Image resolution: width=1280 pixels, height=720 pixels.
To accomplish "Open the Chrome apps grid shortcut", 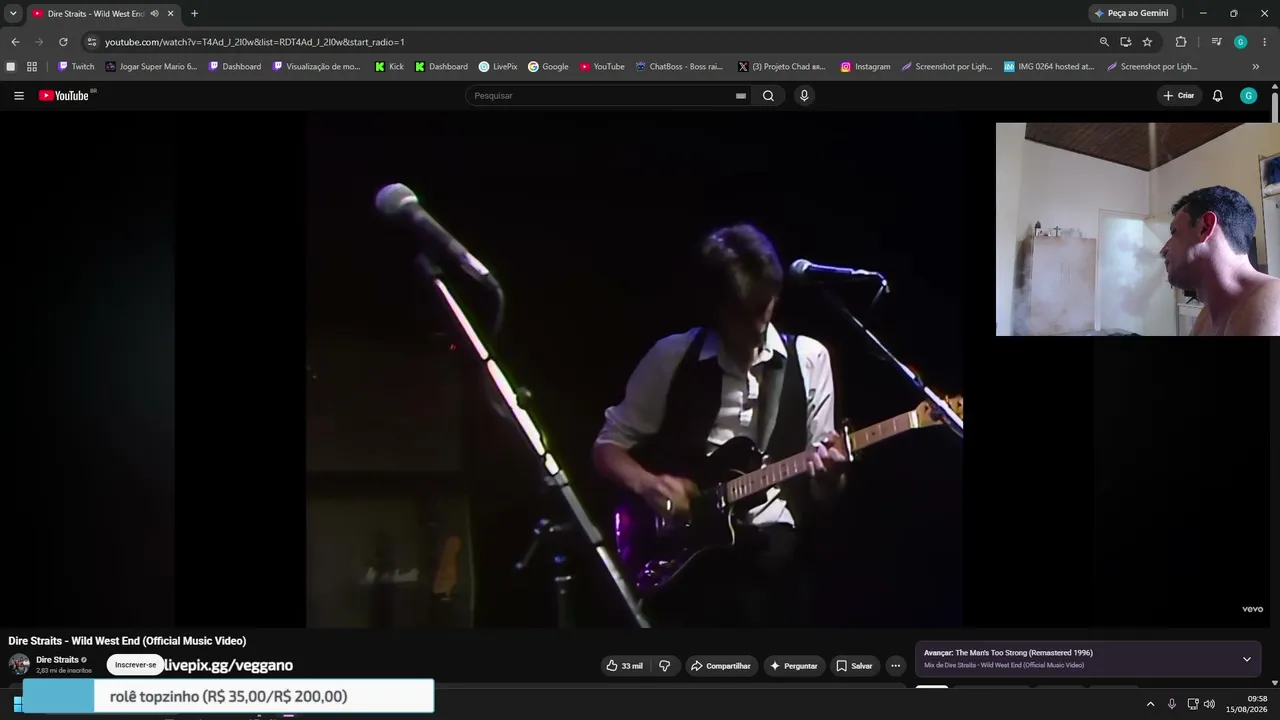I will (32, 67).
